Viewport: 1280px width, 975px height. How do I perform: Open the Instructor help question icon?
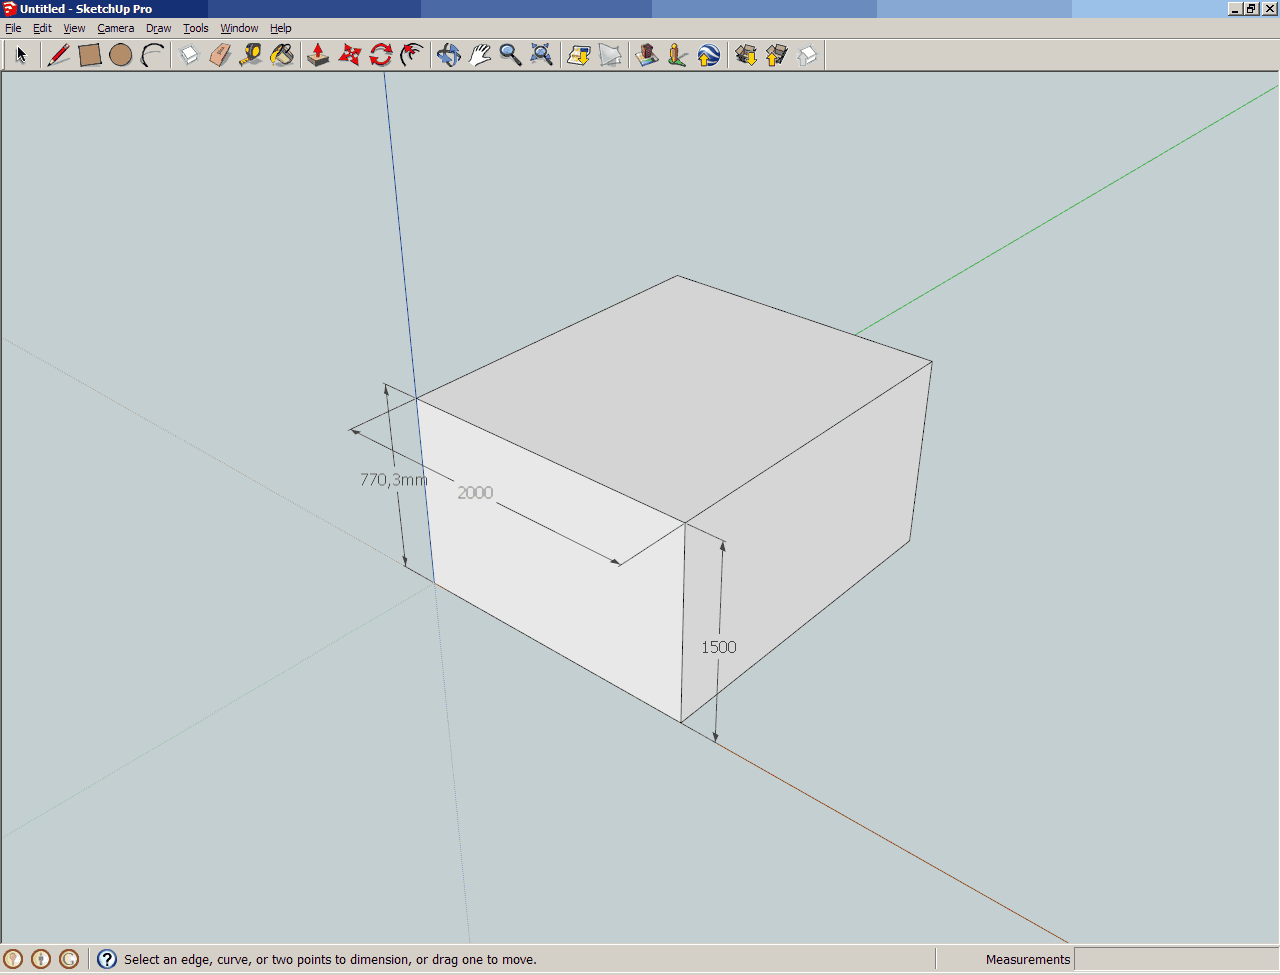click(x=107, y=959)
